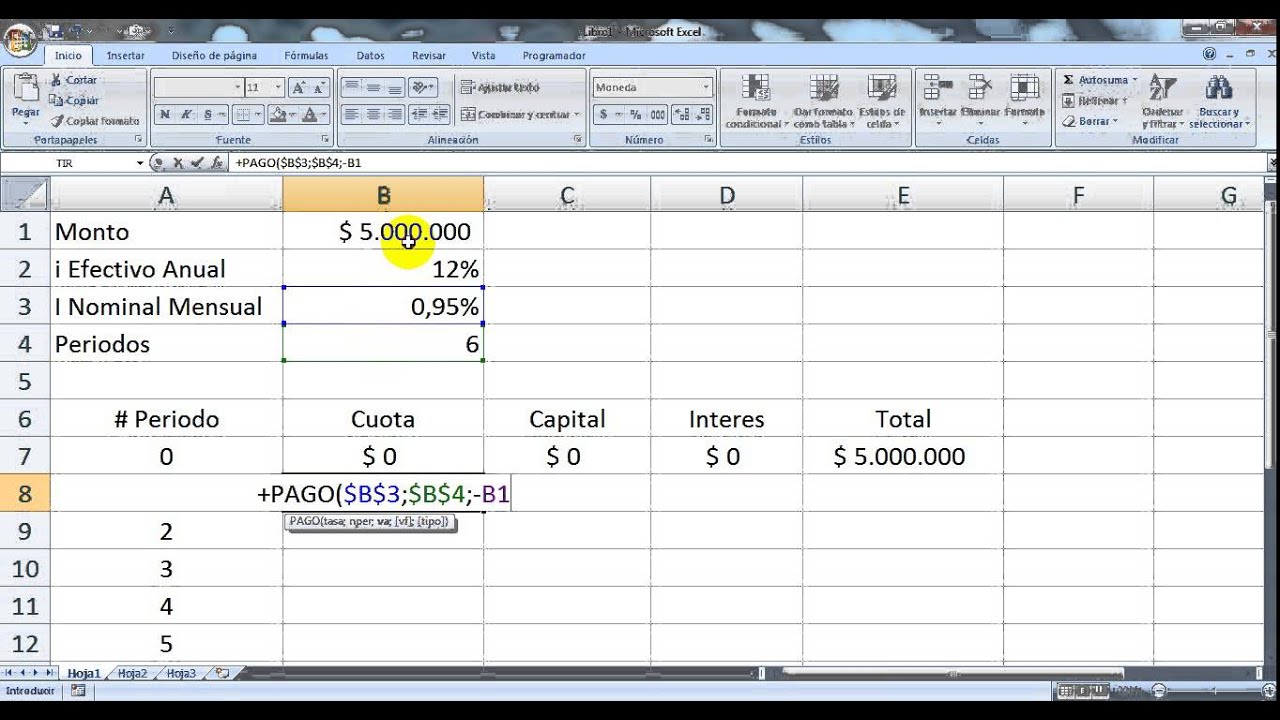Click the font color A icon
Viewport: 1280px width, 720px height.
(x=311, y=114)
